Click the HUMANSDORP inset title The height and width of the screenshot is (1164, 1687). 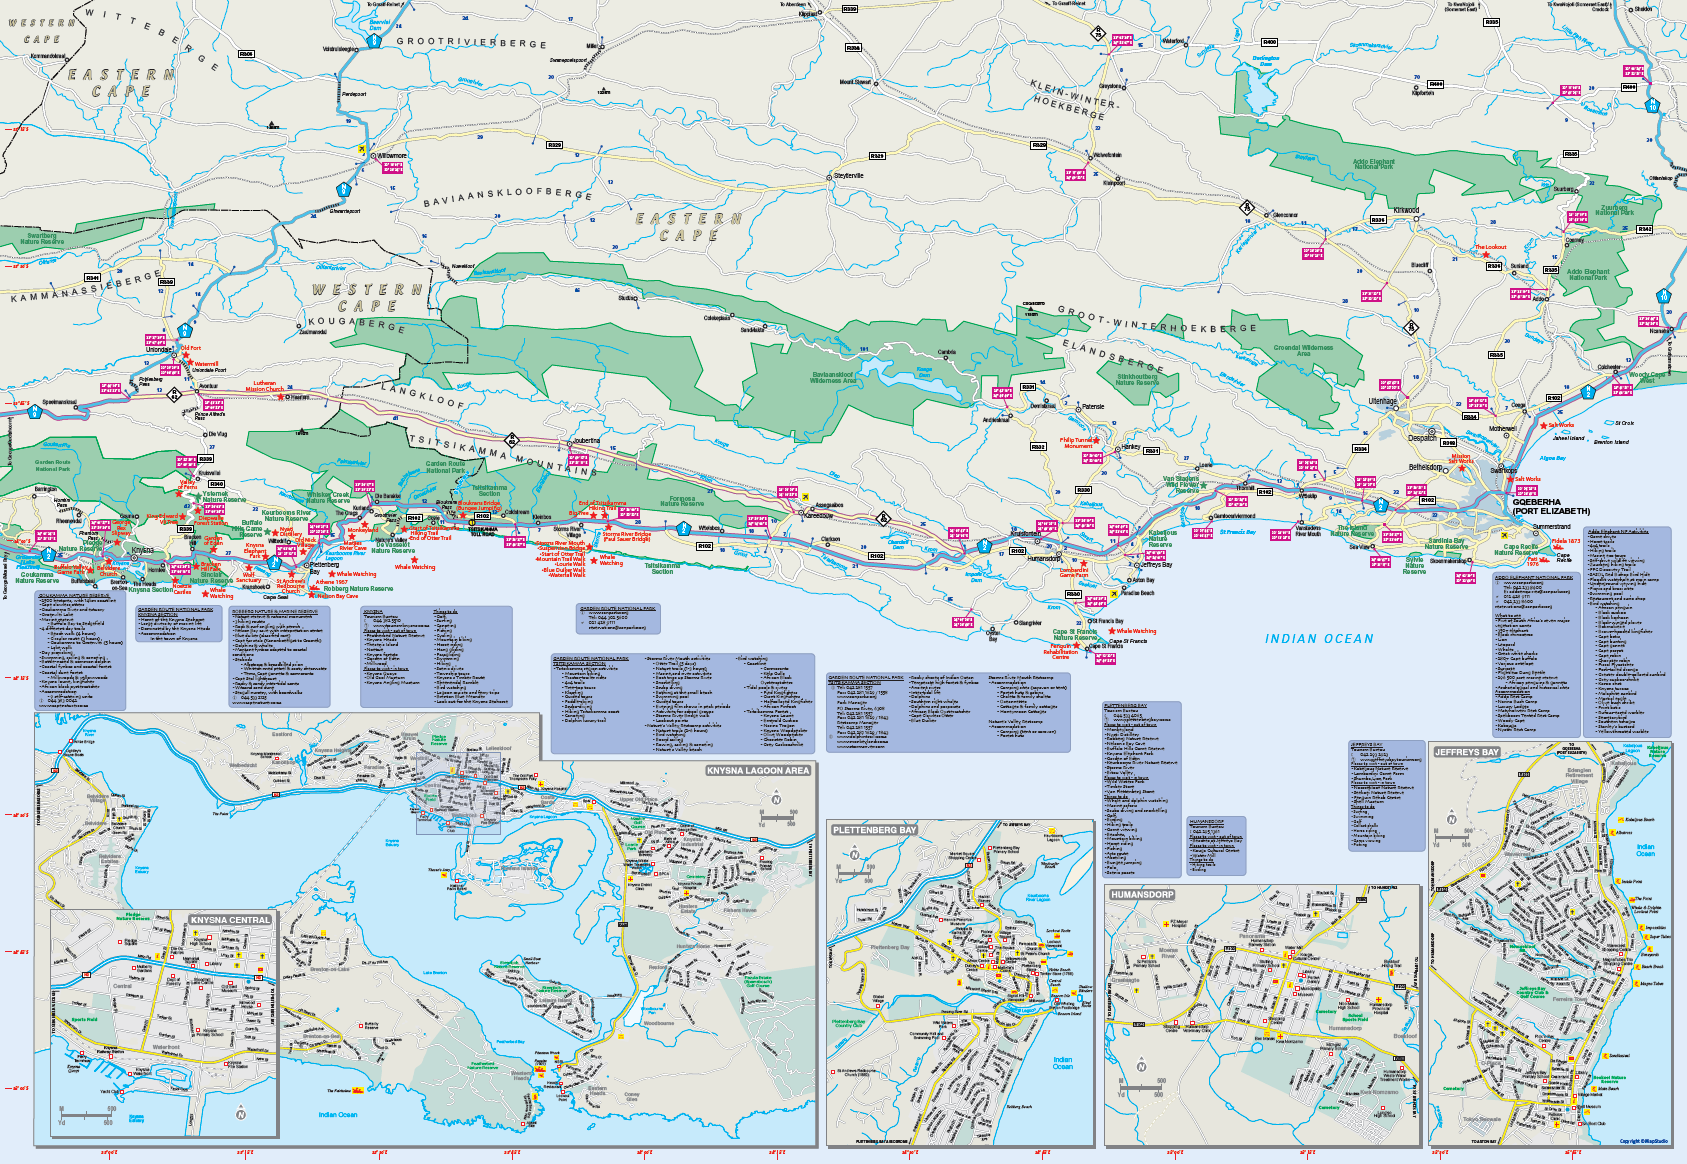[x=1142, y=894]
